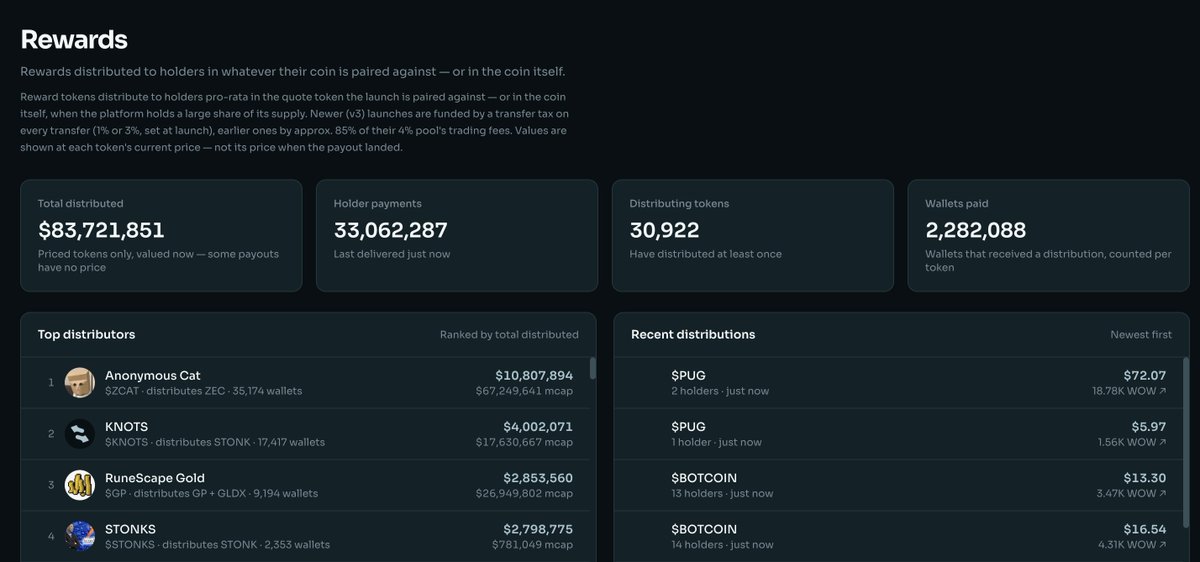Click rank number 4 in Top distributors
1200x562 pixels.
51,536
